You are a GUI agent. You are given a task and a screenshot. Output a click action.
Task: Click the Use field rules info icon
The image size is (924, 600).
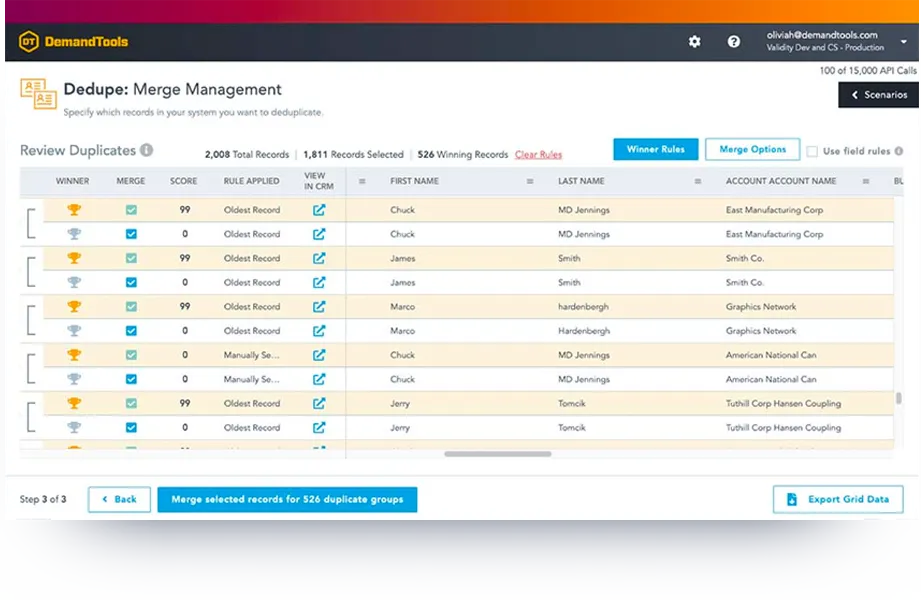point(899,151)
